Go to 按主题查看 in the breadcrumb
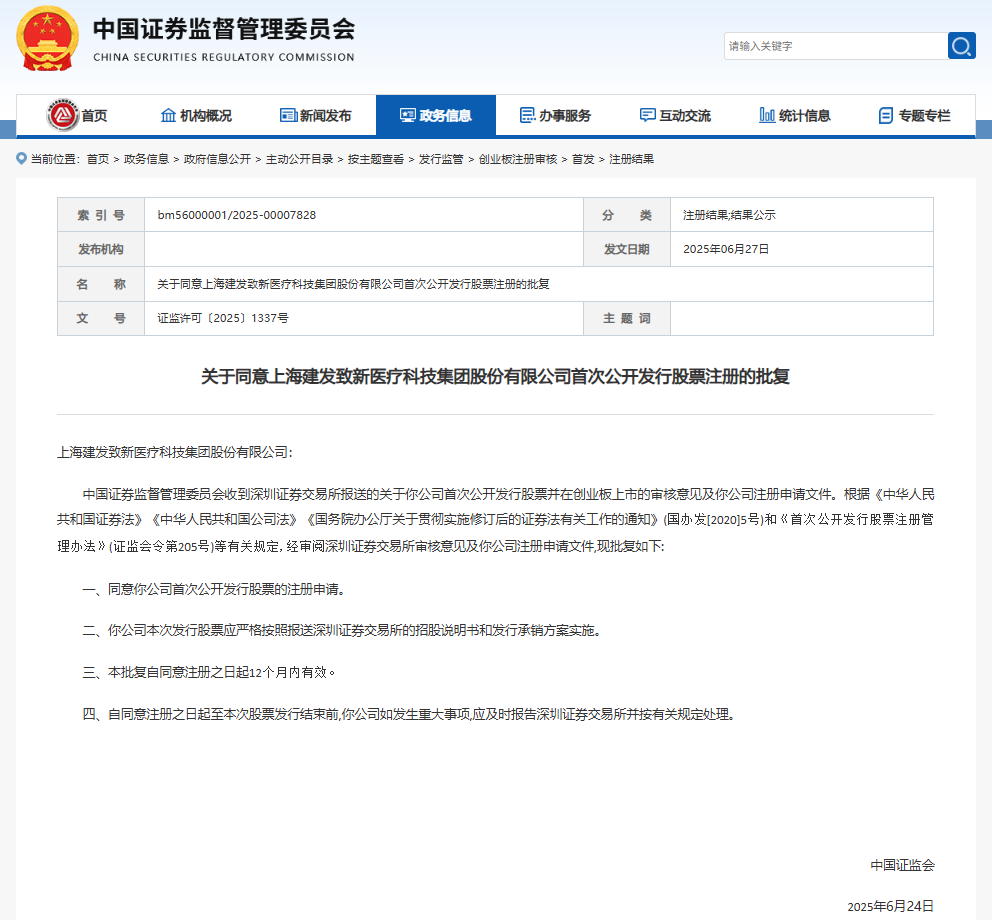This screenshot has height=920, width=992. coord(376,159)
